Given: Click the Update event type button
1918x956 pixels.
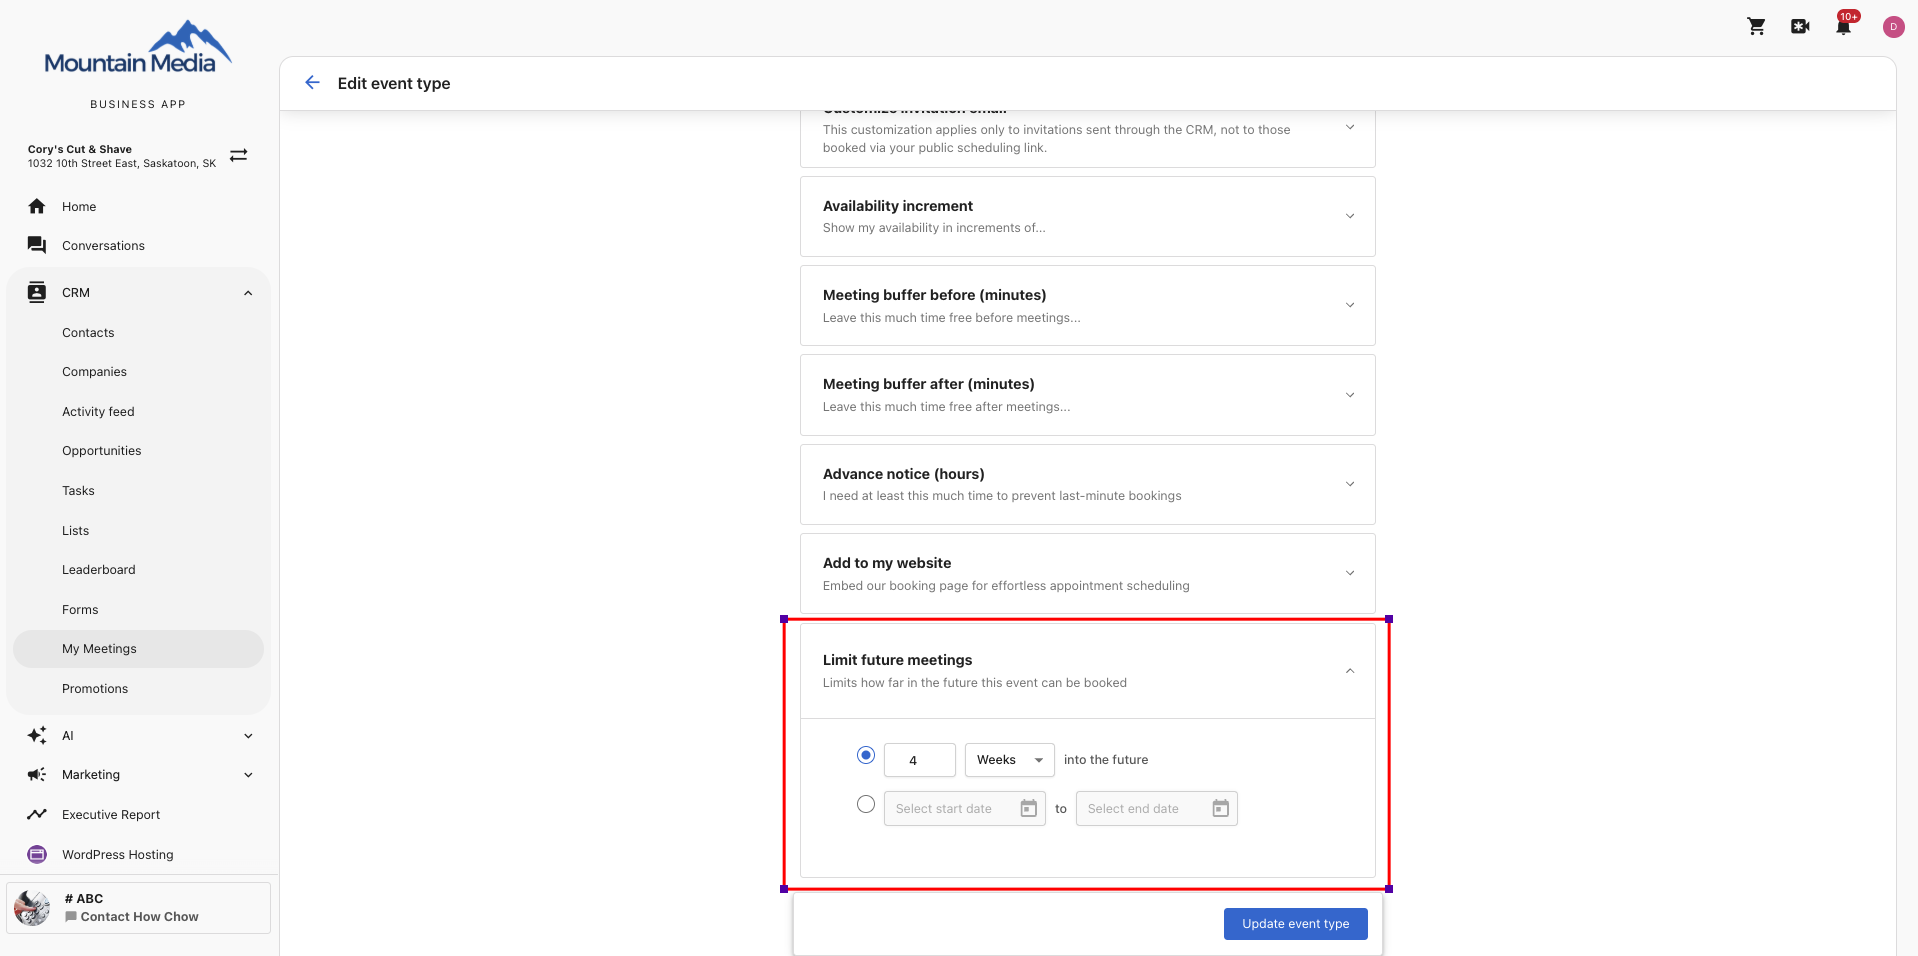Looking at the screenshot, I should coord(1295,923).
